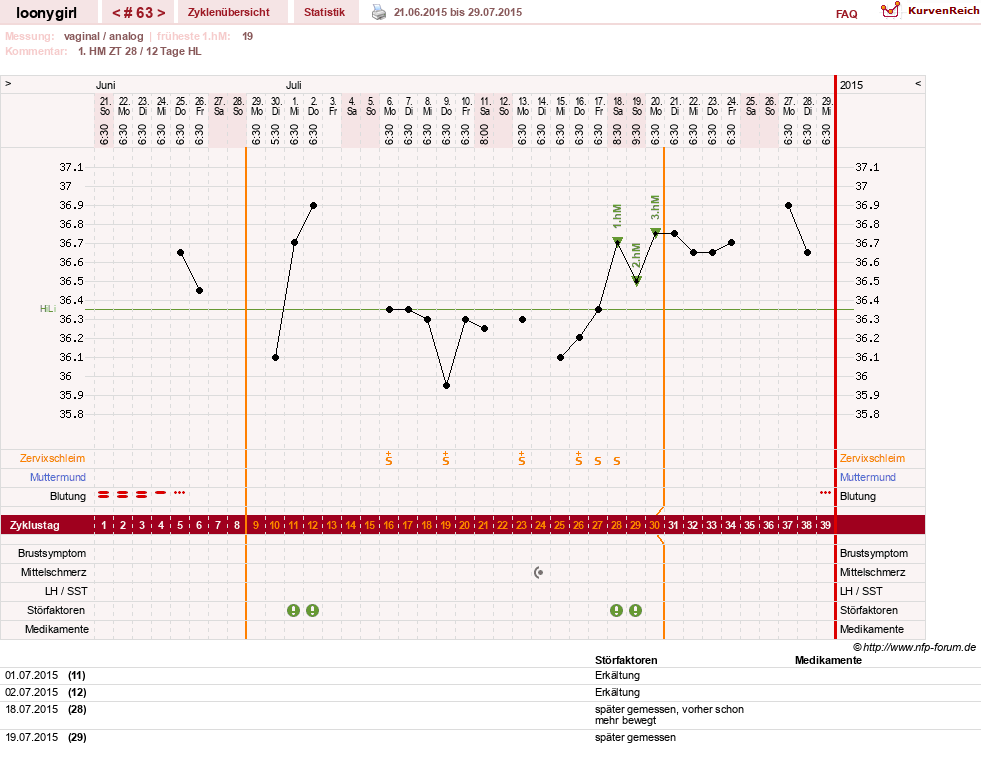Click the 8:00 measuring time on 11. Sa
981x773 pixels.
pyautogui.click(x=484, y=134)
